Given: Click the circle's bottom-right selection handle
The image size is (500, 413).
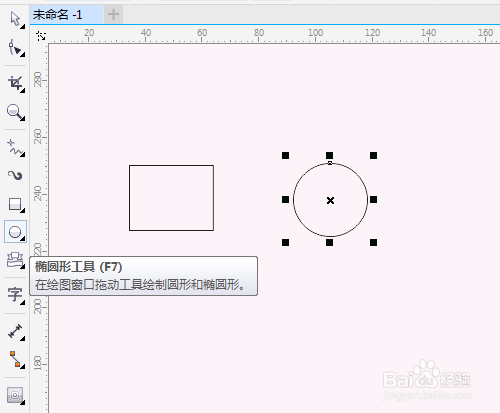Looking at the screenshot, I should (x=373, y=242).
